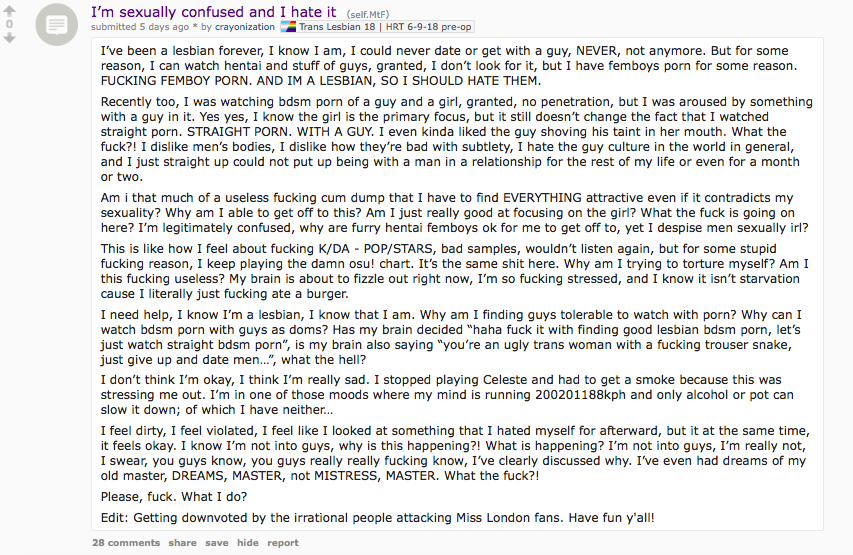Click the 'Edit: Getting downvoted' line at the bottom

click(x=378, y=517)
